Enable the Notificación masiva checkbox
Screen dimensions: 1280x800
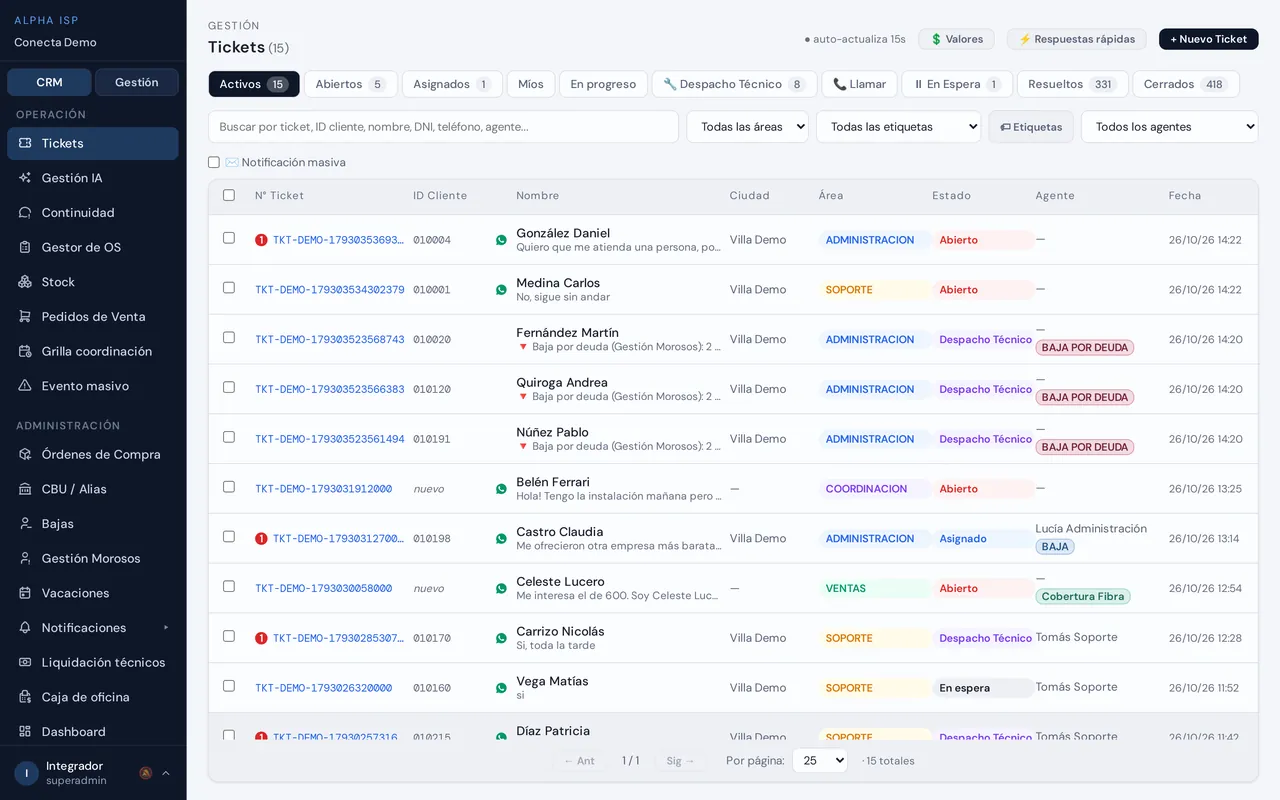click(x=214, y=162)
